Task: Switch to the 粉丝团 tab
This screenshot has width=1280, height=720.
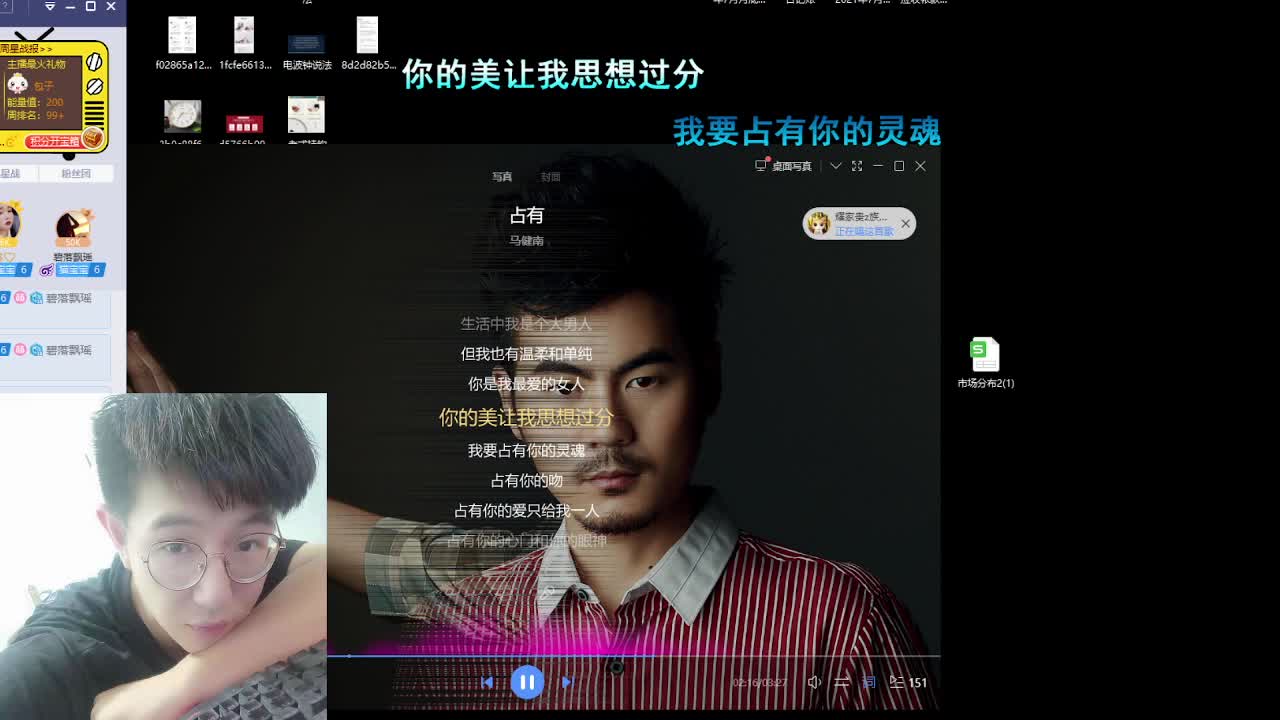Action: click(76, 174)
